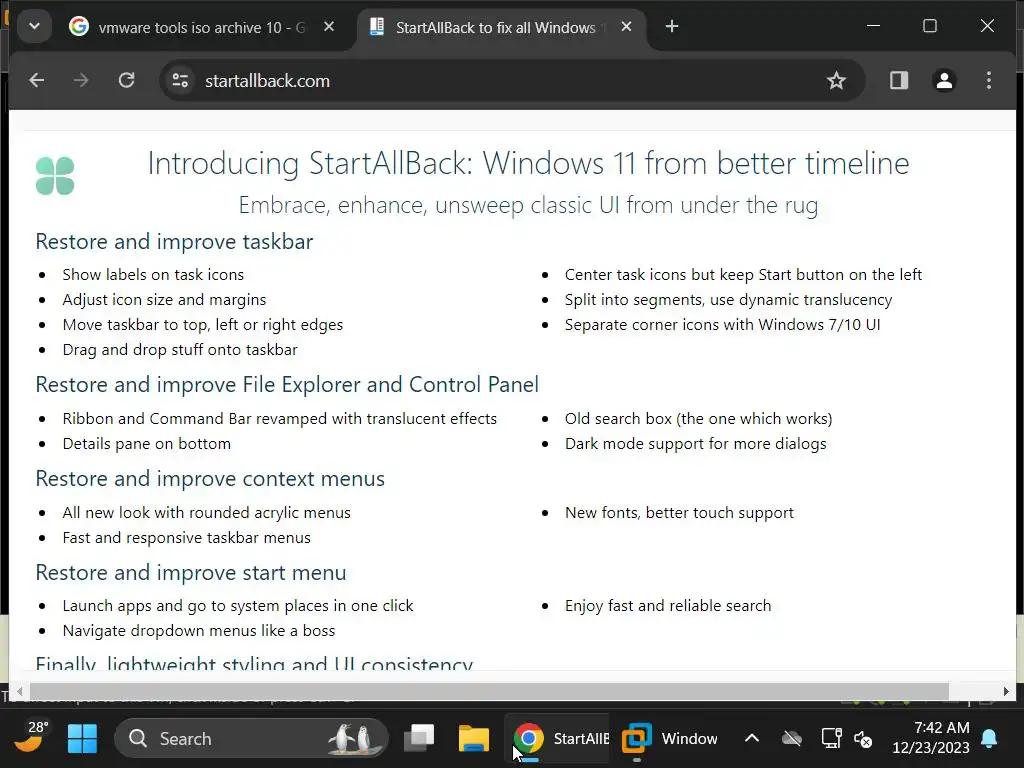Click 'Drag and drop stuff onto taskbar'
The height and width of the screenshot is (768, 1024).
(x=180, y=349)
